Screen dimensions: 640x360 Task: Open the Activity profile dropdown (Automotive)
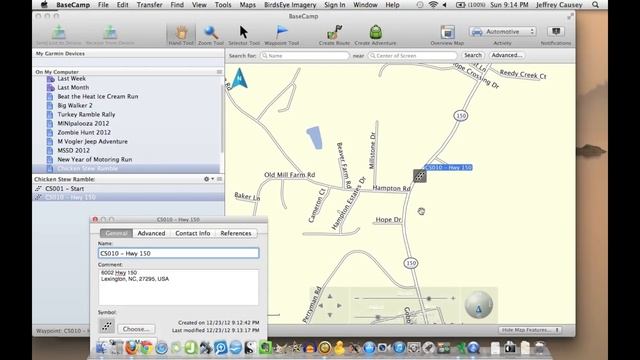tap(502, 31)
